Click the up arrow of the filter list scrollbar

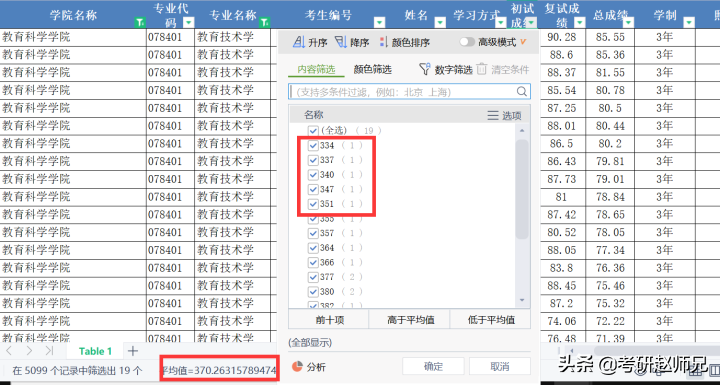click(x=522, y=130)
